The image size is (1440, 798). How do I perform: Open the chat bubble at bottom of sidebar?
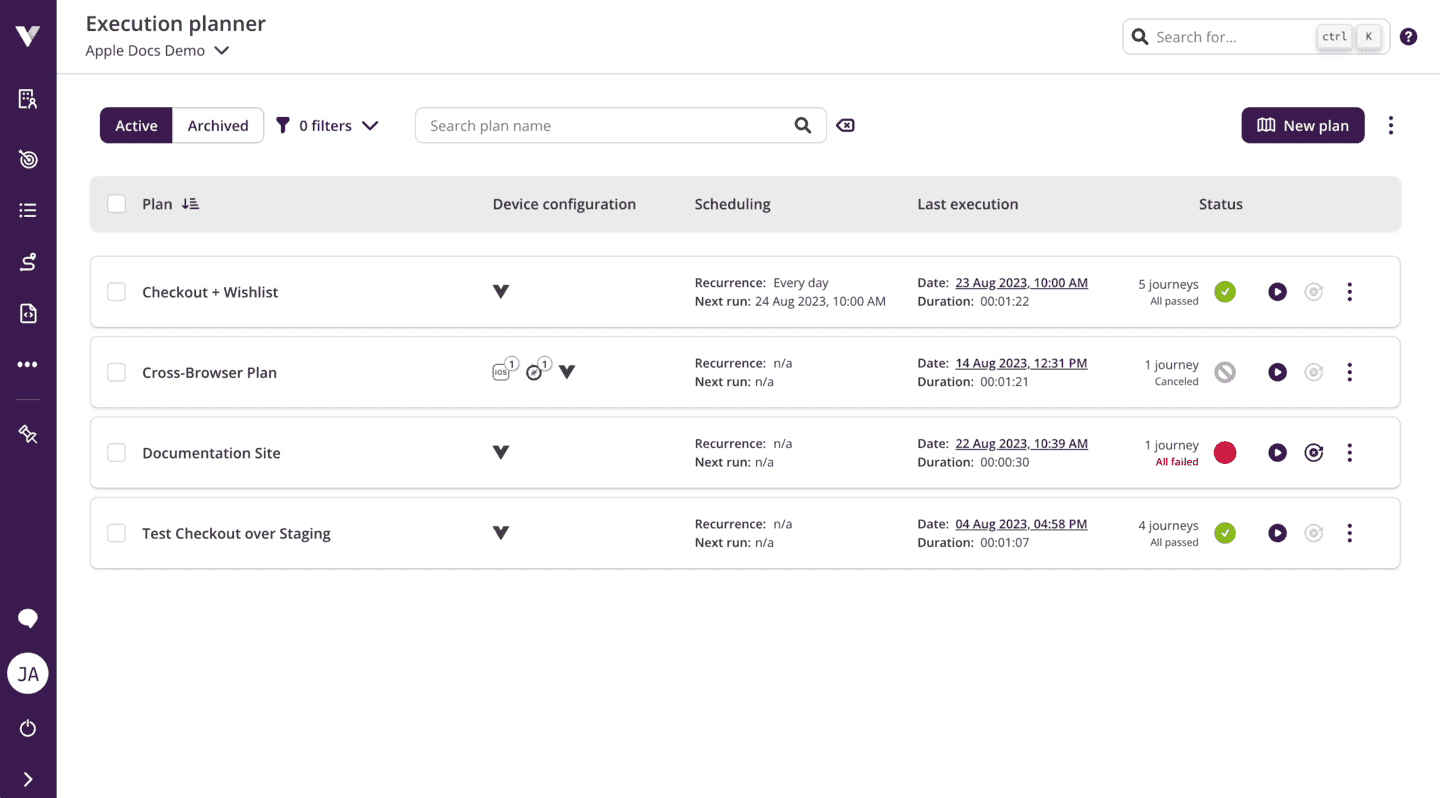point(27,618)
